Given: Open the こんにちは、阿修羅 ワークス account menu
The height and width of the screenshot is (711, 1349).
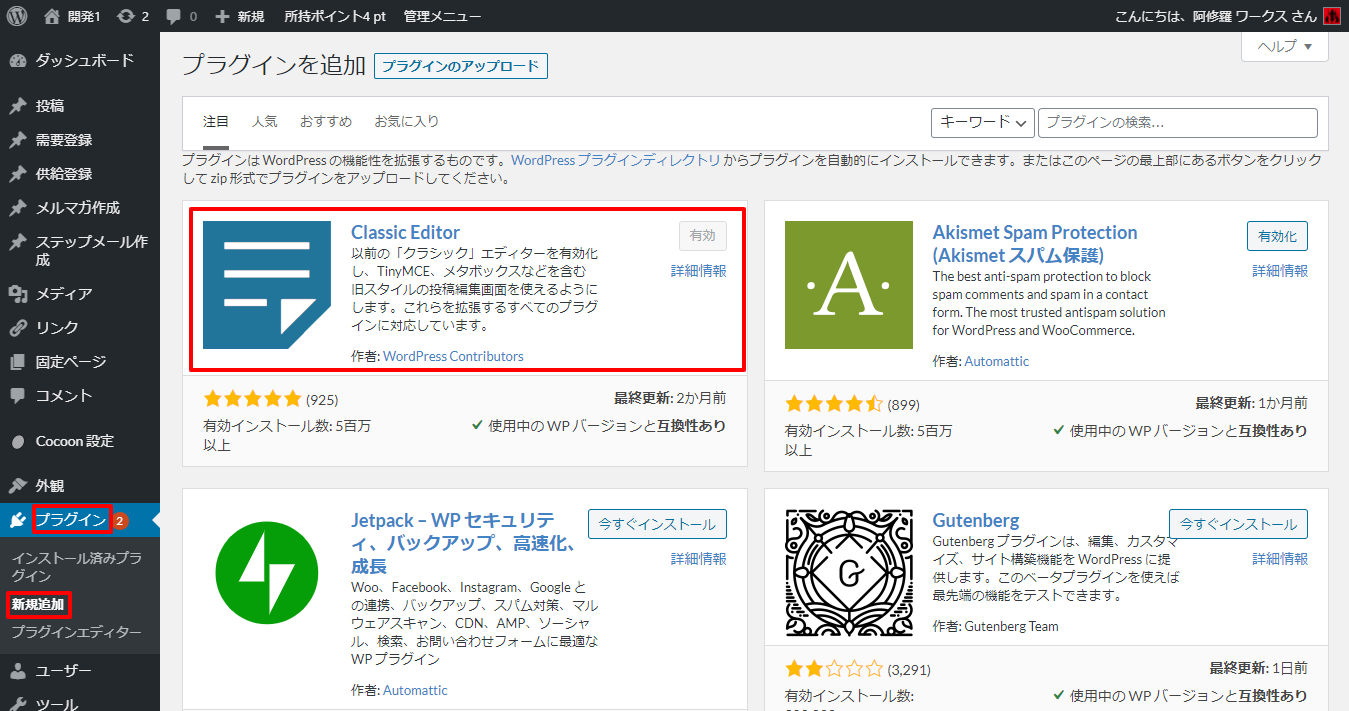Looking at the screenshot, I should click(x=1228, y=16).
